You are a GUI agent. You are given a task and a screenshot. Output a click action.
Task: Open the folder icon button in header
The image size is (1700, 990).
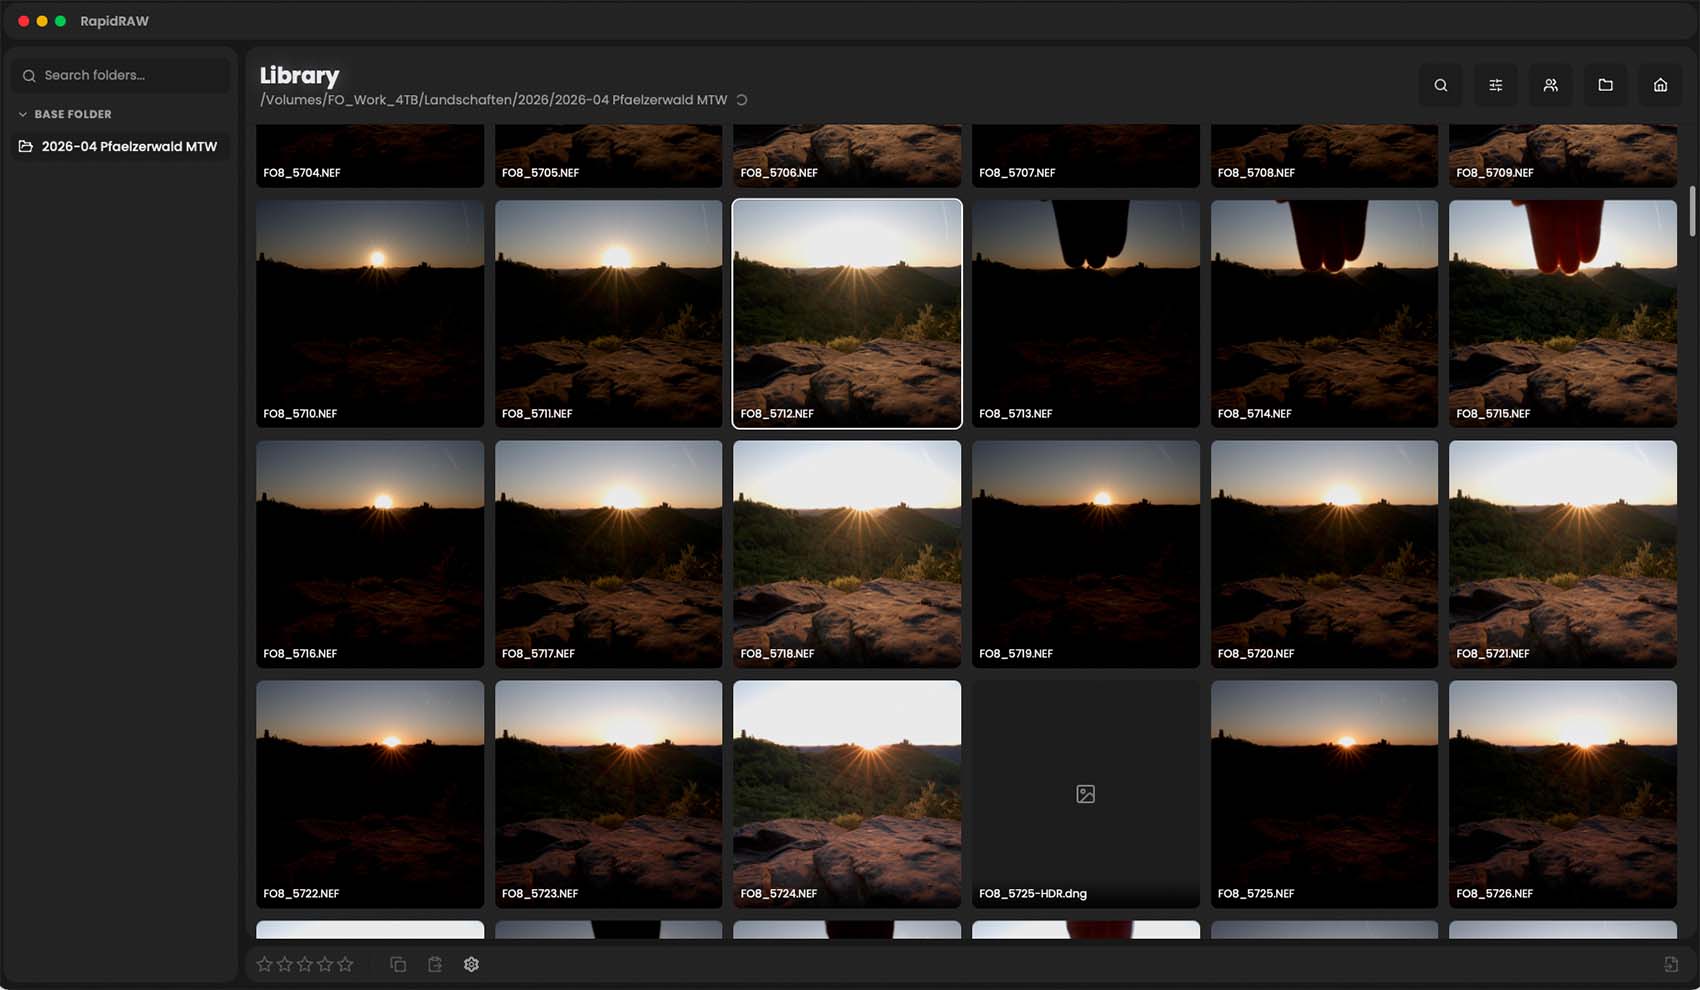coord(1605,85)
